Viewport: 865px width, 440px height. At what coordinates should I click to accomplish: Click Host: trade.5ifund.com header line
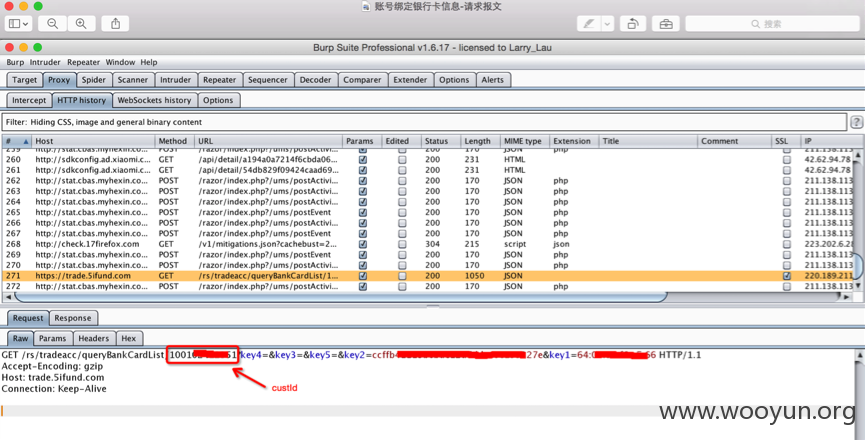(x=53, y=378)
